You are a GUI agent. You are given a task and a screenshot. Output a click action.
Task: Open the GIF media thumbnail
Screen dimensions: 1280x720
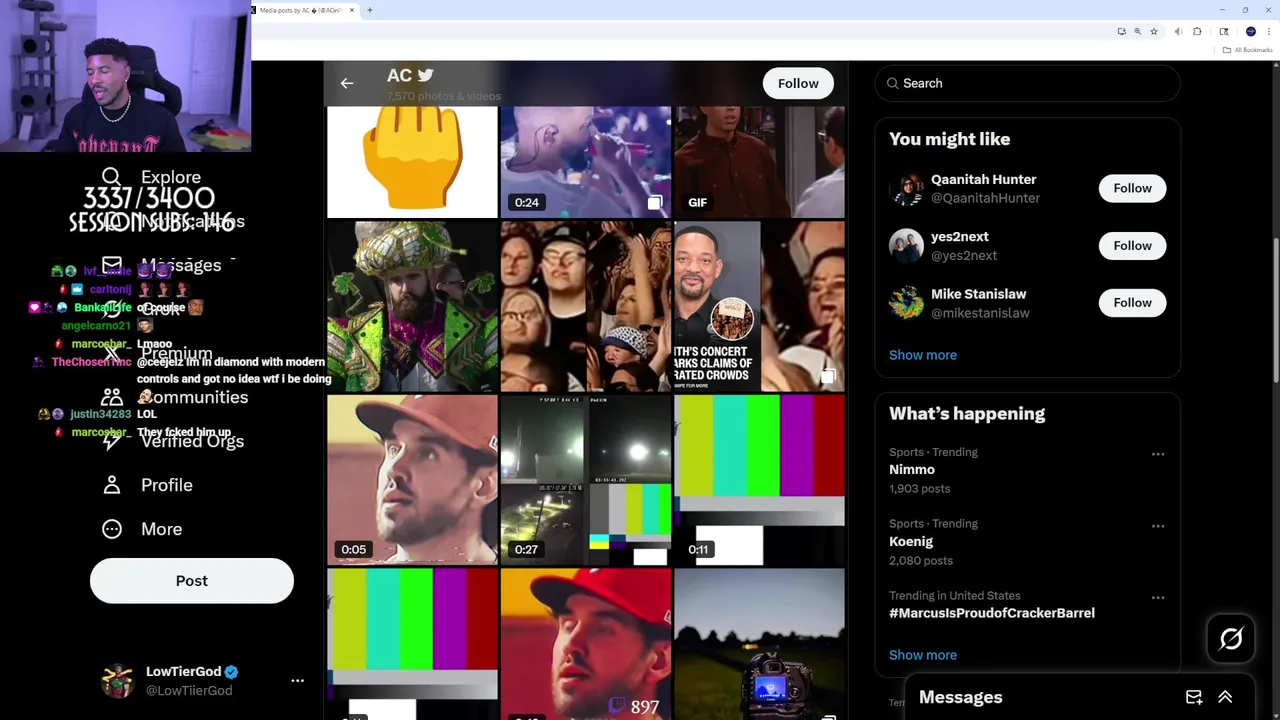click(760, 162)
